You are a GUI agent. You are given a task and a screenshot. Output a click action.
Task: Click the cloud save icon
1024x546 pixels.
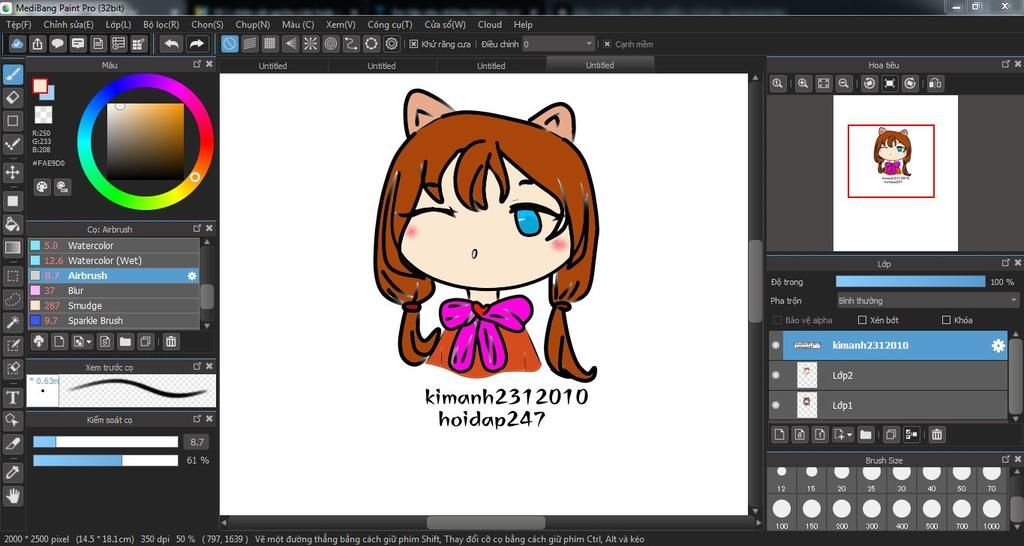[x=18, y=44]
